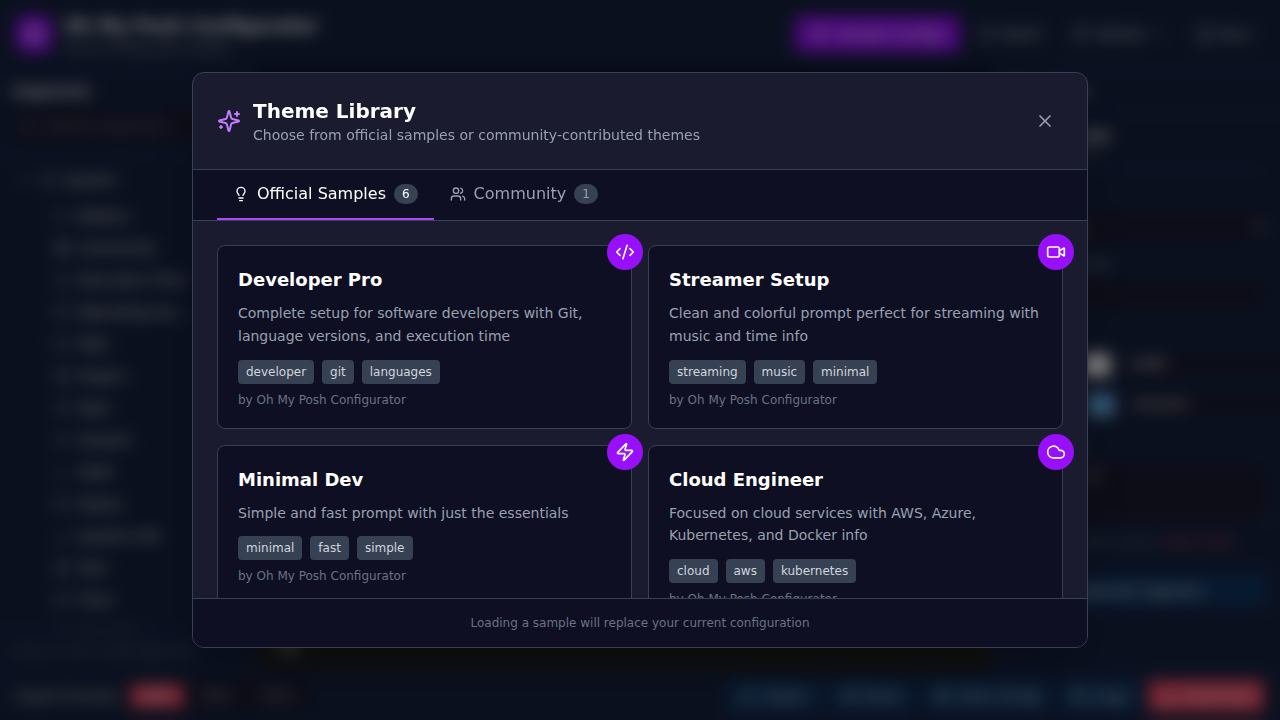Click the lightbulb icon in Official Samples tab
Screen dimensions: 1280x720
coord(240,194)
